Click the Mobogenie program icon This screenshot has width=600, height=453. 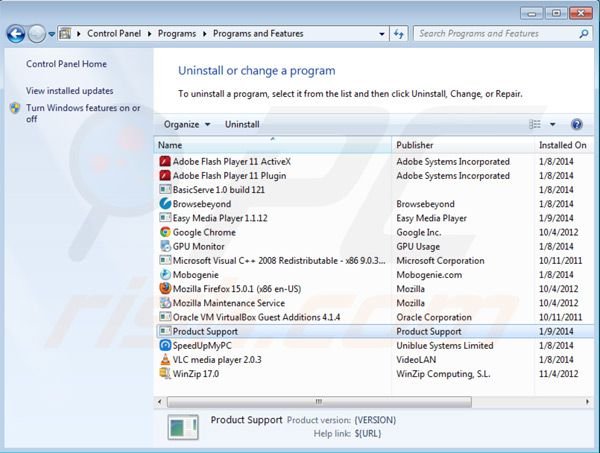165,274
